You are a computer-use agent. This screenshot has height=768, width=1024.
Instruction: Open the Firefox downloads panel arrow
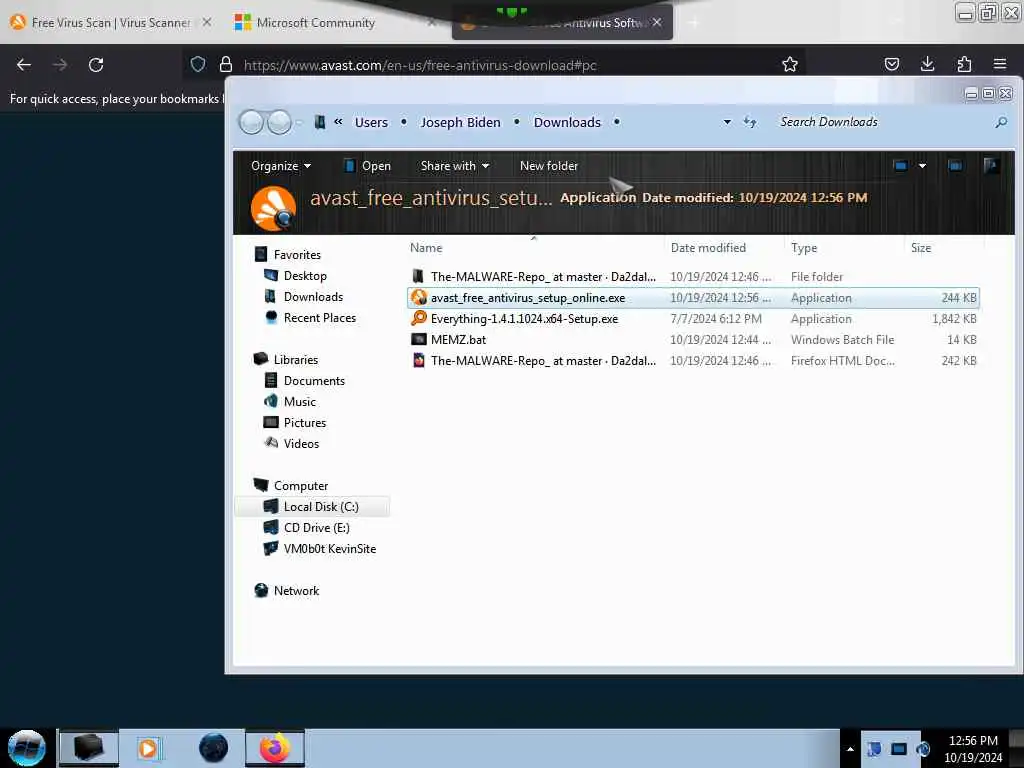pyautogui.click(x=927, y=64)
